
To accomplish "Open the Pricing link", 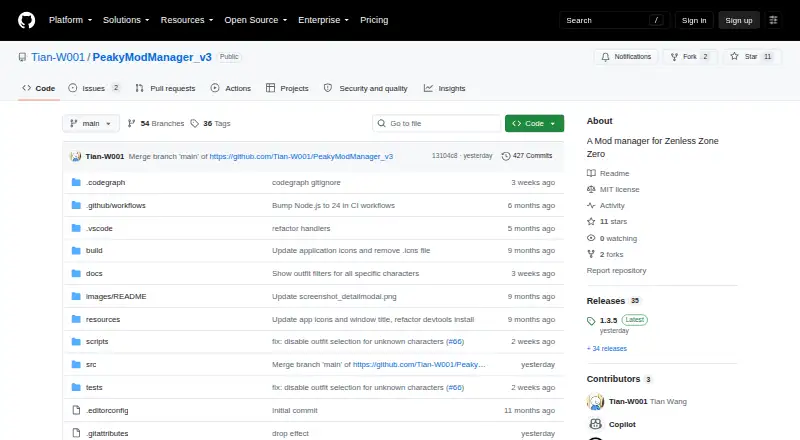I will [374, 20].
